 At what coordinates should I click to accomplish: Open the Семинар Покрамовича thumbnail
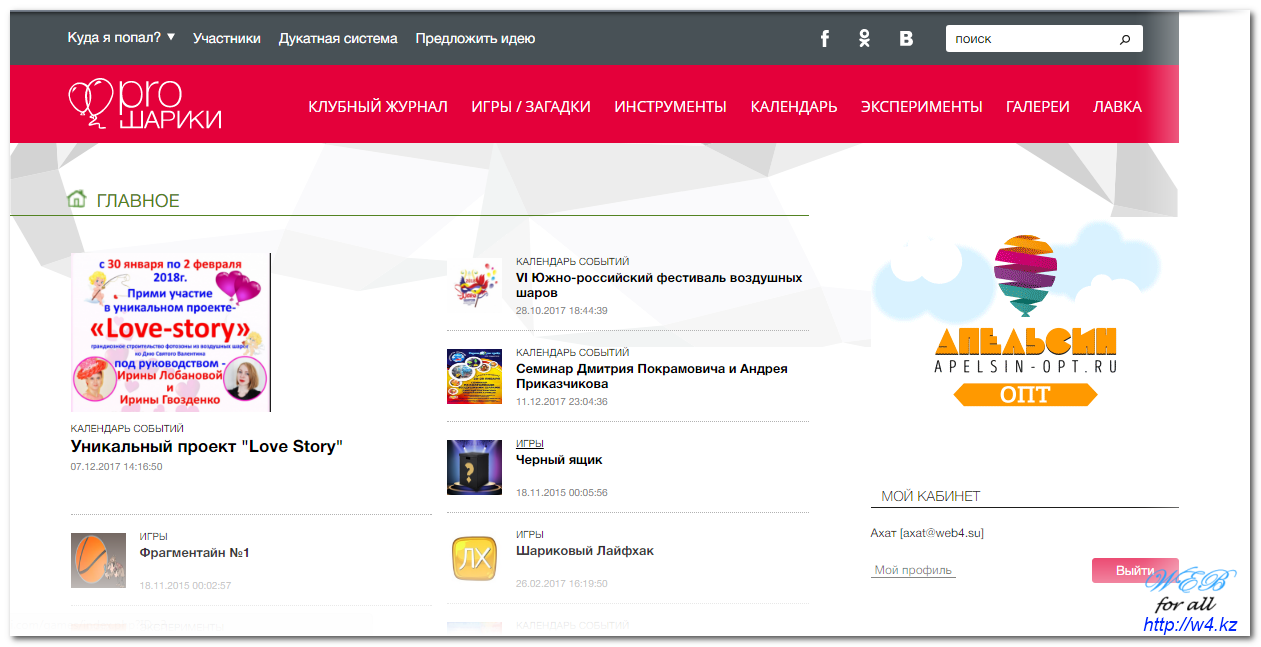(x=474, y=376)
